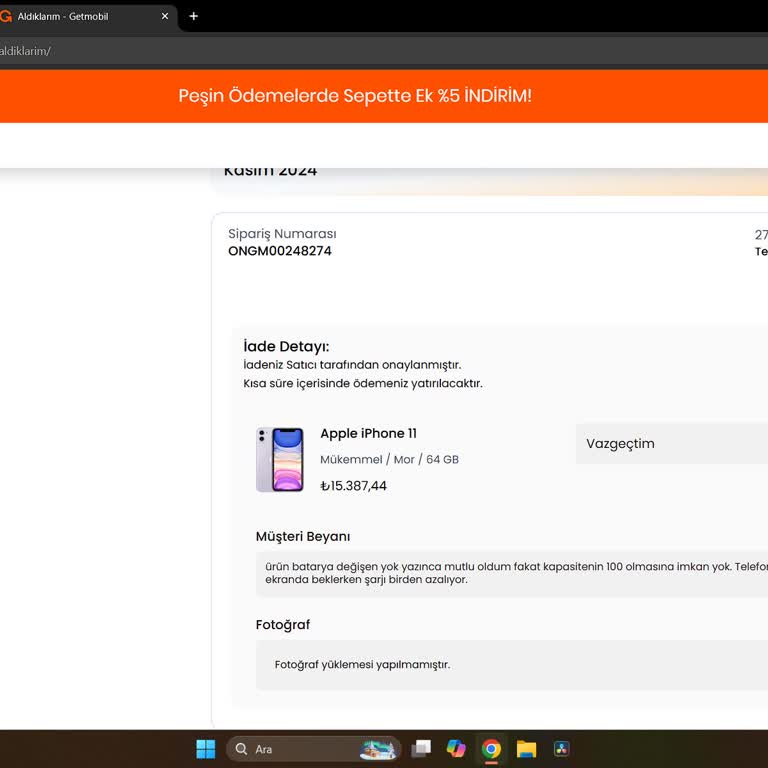Open the Windows Start menu
This screenshot has height=768, width=768.
tap(205, 749)
